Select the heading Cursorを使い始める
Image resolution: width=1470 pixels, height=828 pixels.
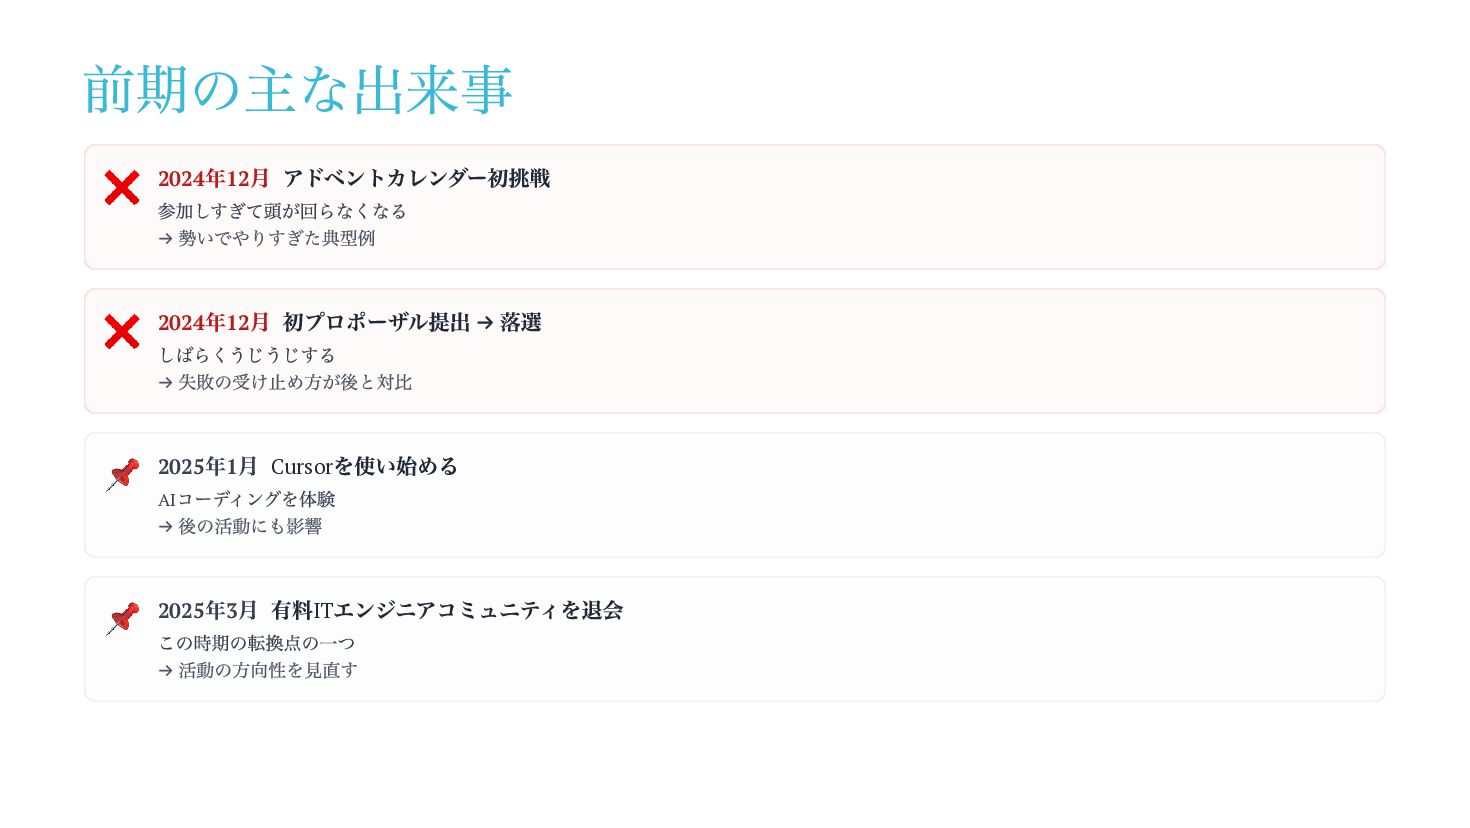[364, 467]
